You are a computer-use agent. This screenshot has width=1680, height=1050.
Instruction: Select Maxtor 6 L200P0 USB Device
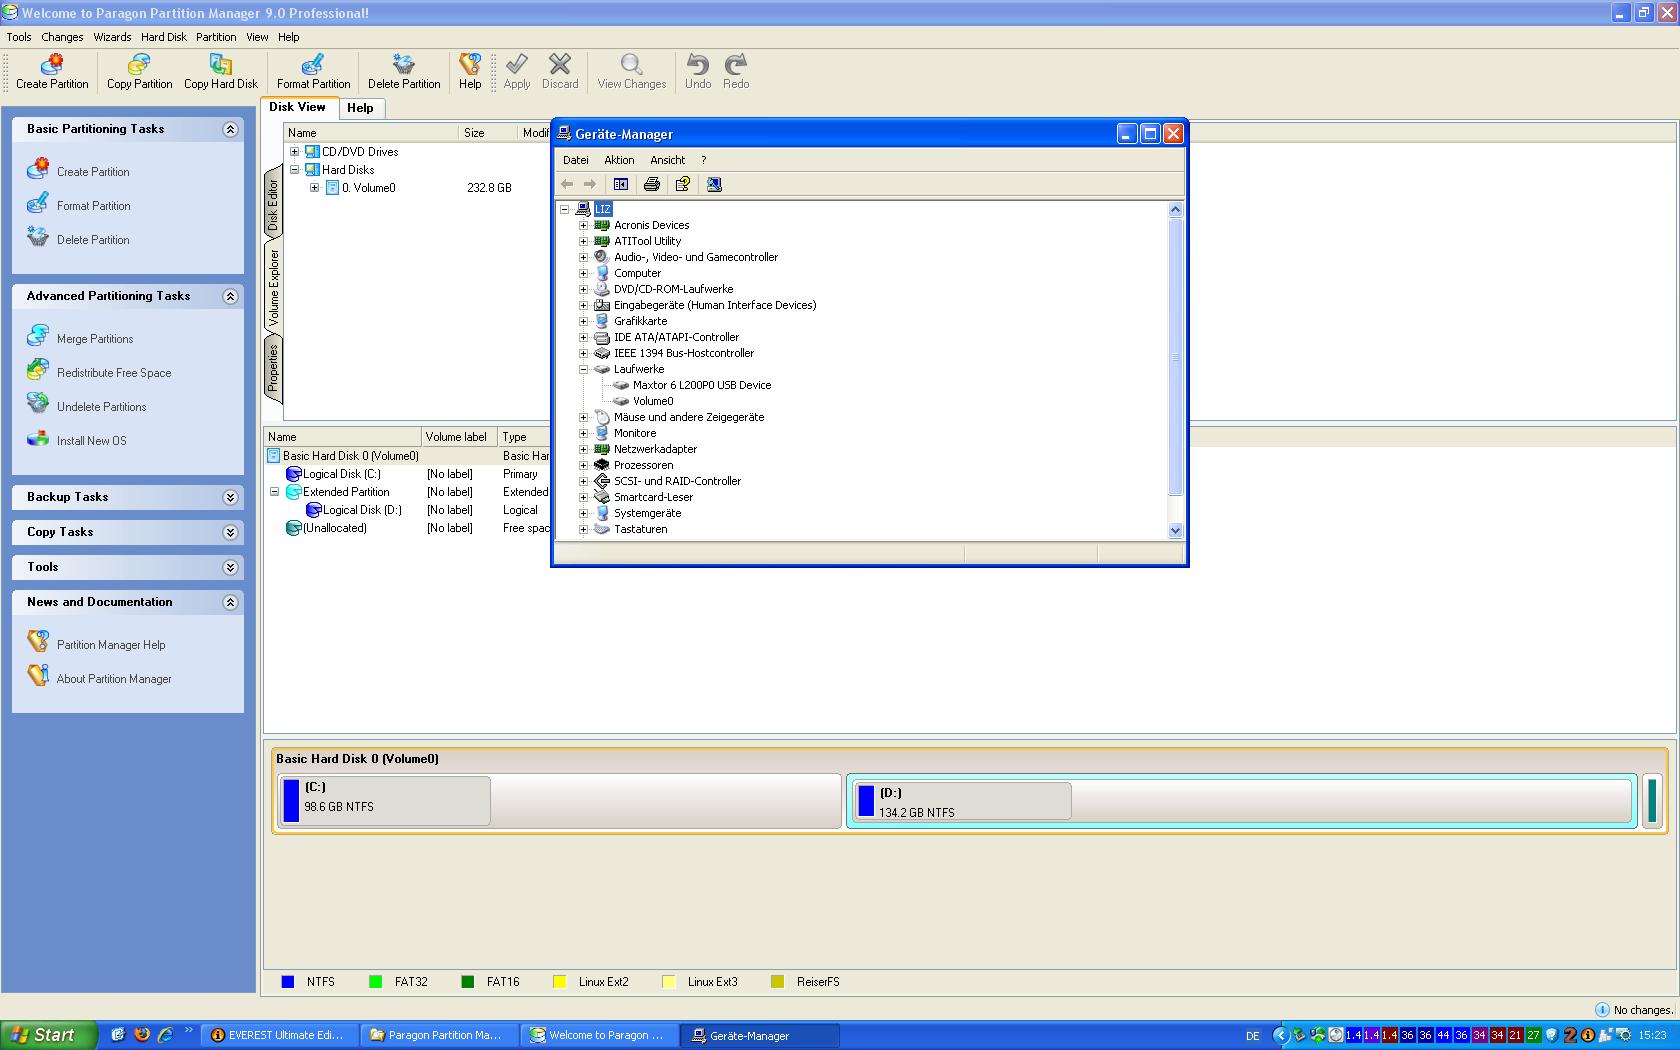coord(701,385)
